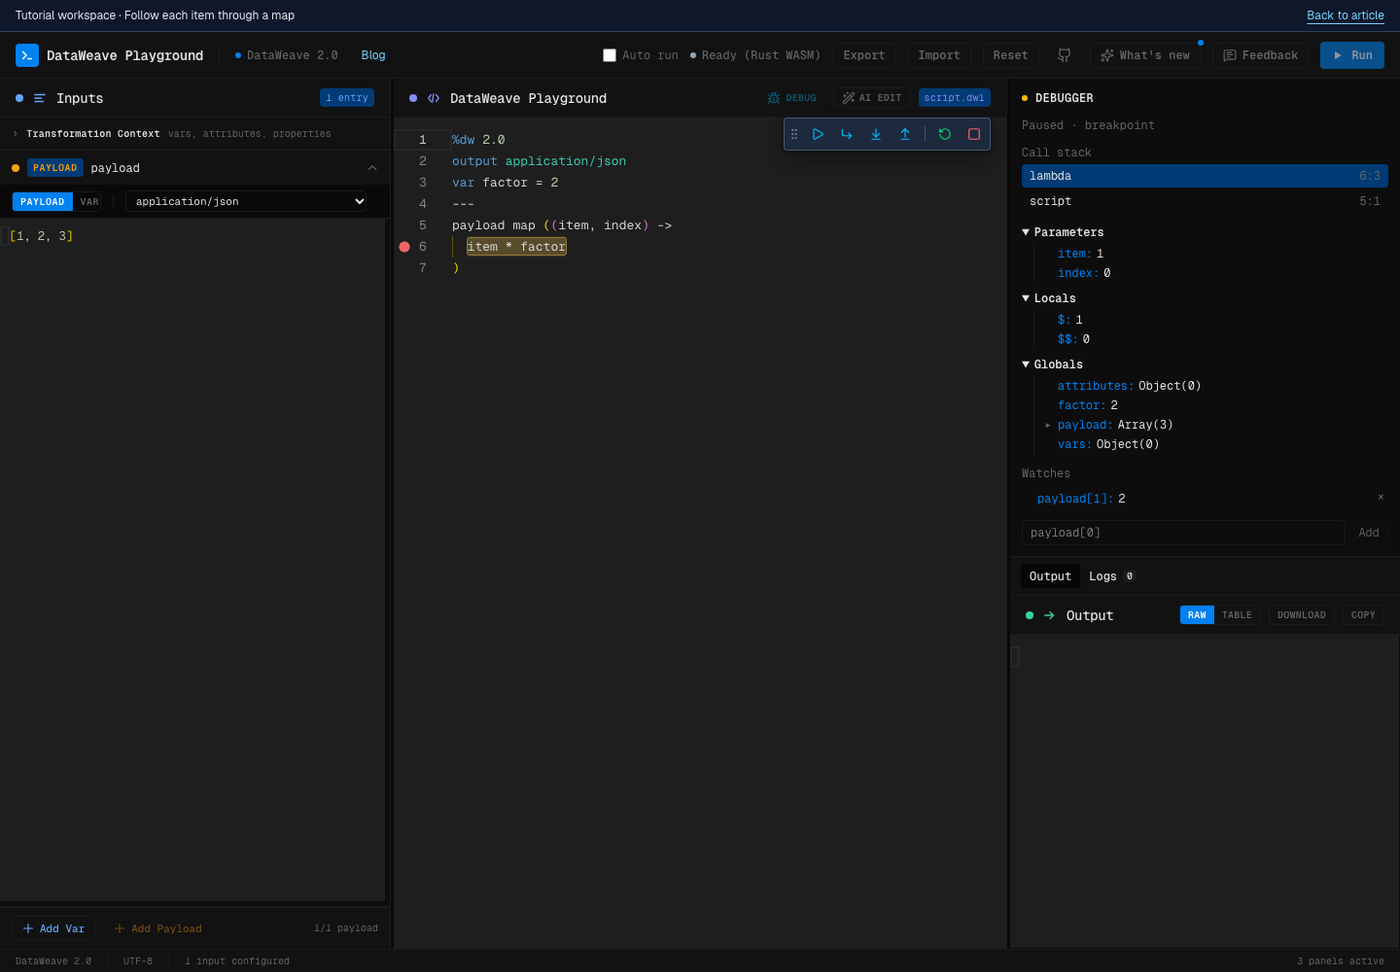Stop debugging with the red square icon
The image size is (1400, 972).
coord(974,134)
